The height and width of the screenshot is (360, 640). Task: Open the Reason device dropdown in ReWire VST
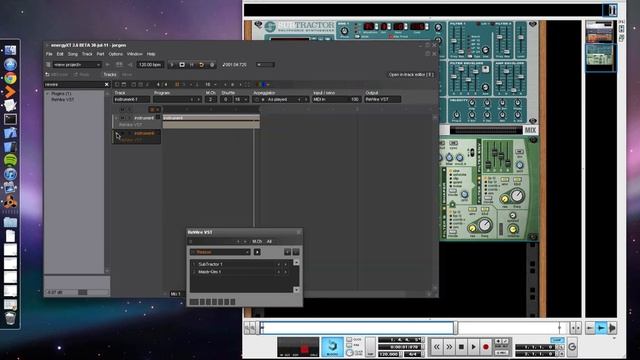tap(220, 252)
